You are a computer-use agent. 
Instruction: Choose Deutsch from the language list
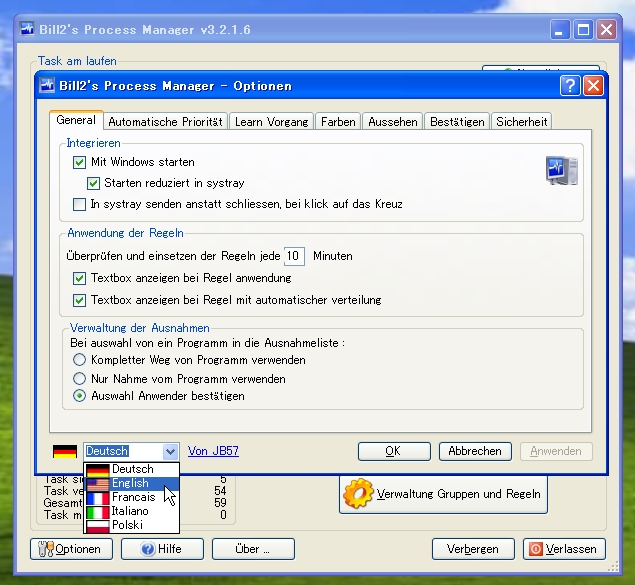tap(132, 469)
